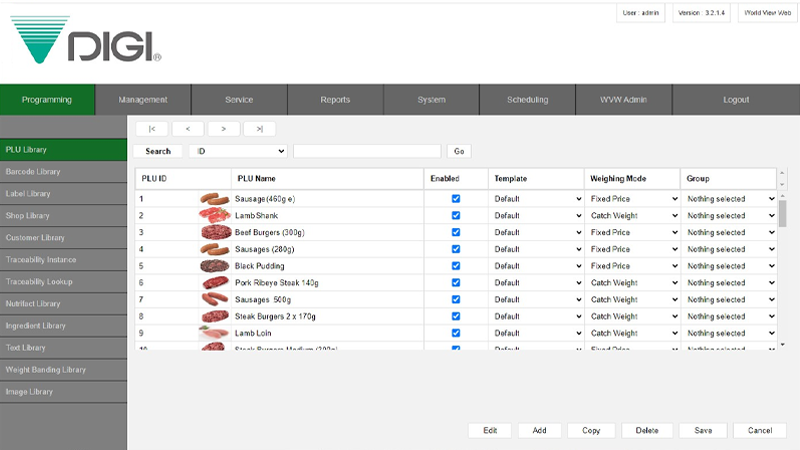This screenshot has height=450, width=800.
Task: Click the Go search button
Action: point(459,151)
